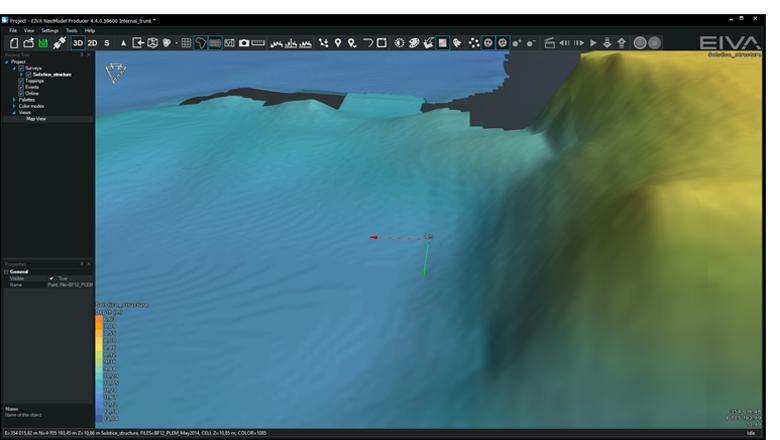Viewport: 780px width, 440px height.
Task: Click the camera screenshot icon
Action: pyautogui.click(x=243, y=43)
